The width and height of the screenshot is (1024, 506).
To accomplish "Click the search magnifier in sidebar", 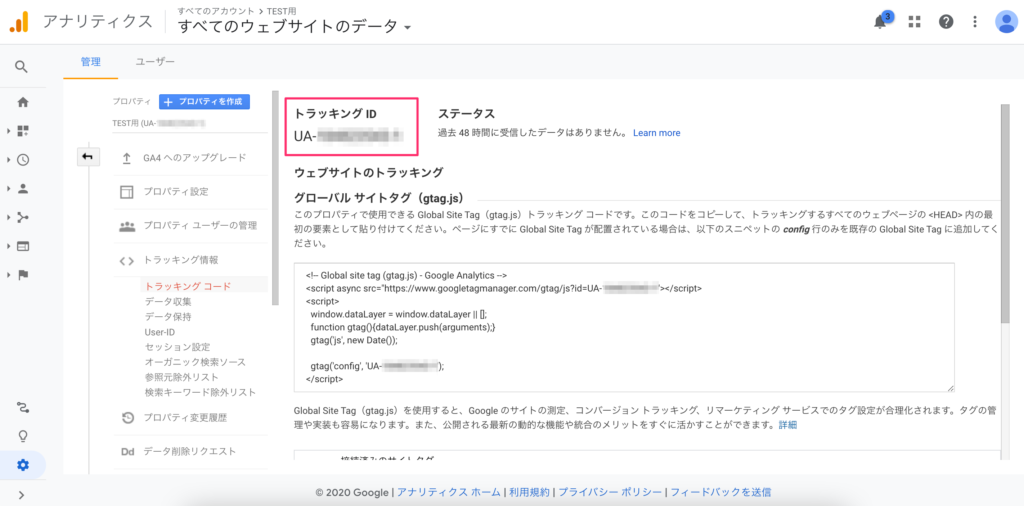I will (22, 66).
